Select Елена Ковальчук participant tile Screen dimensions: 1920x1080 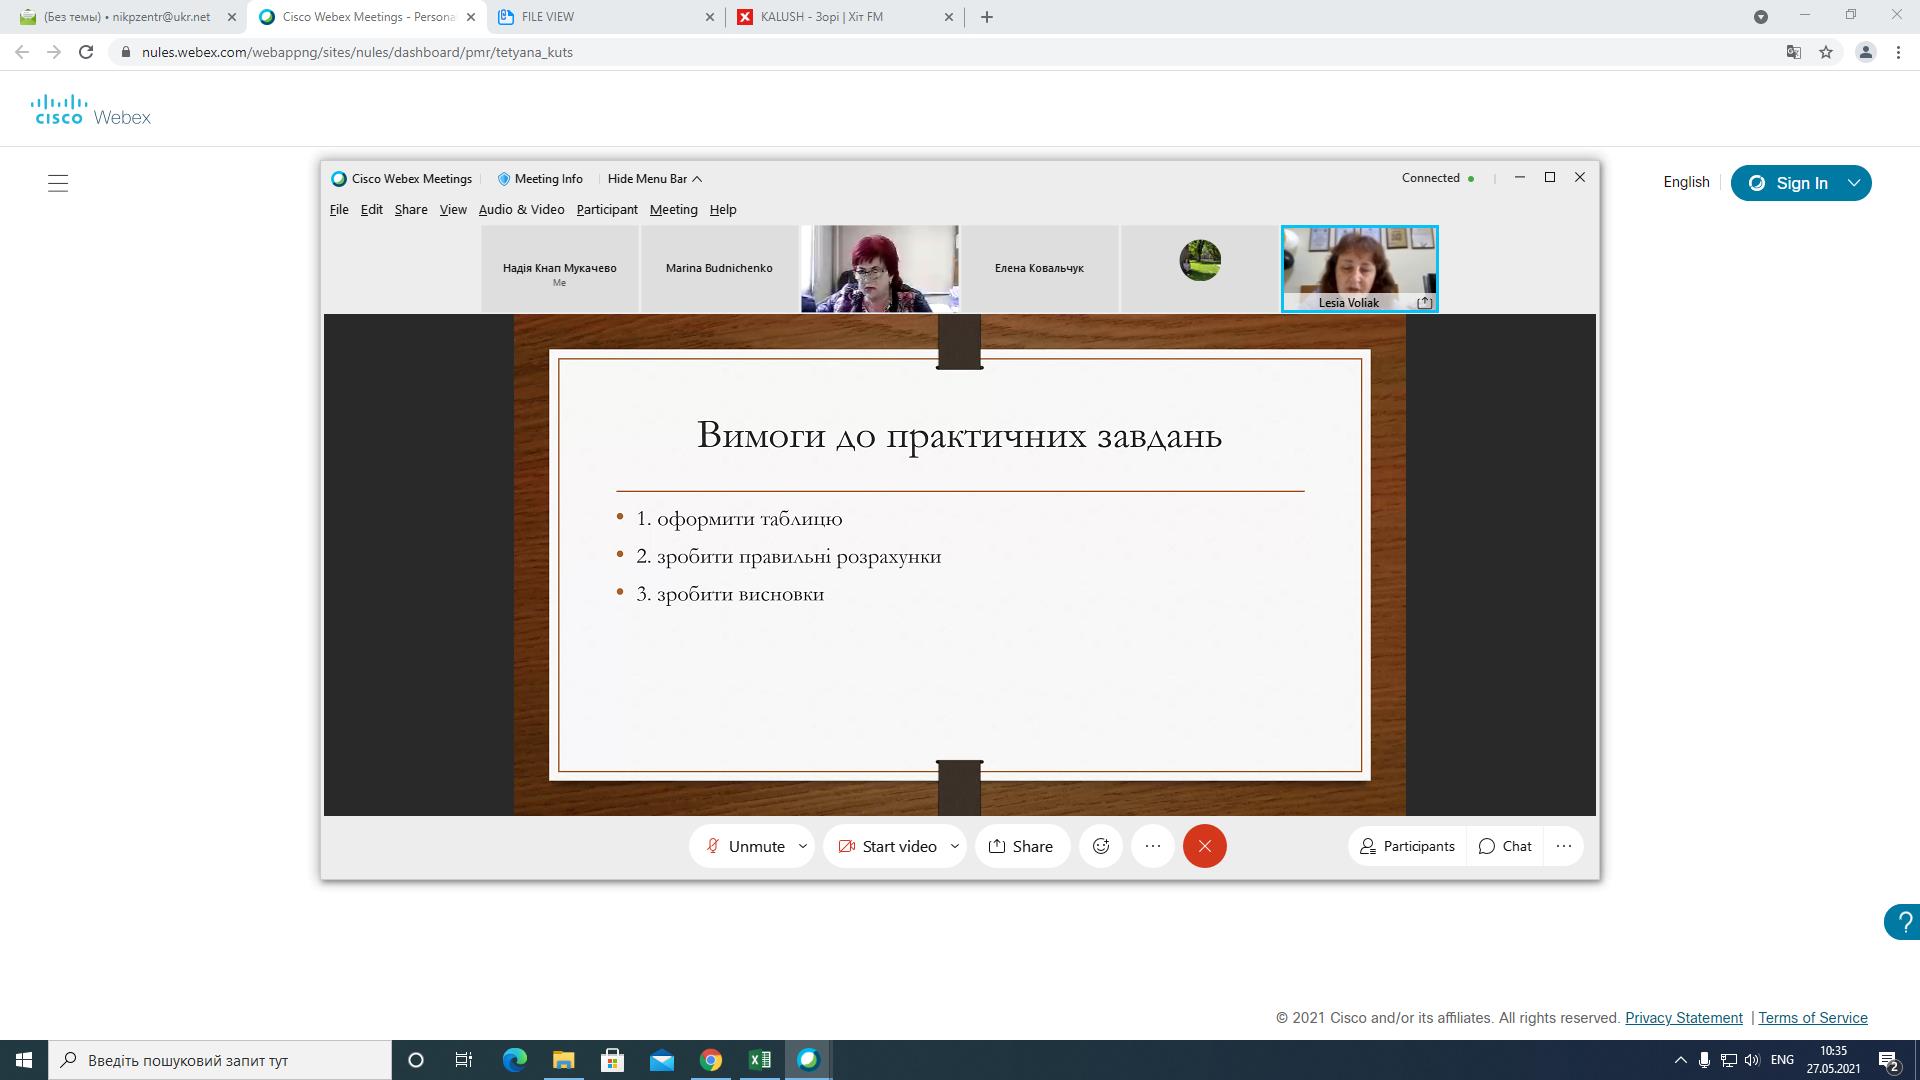(x=1039, y=269)
